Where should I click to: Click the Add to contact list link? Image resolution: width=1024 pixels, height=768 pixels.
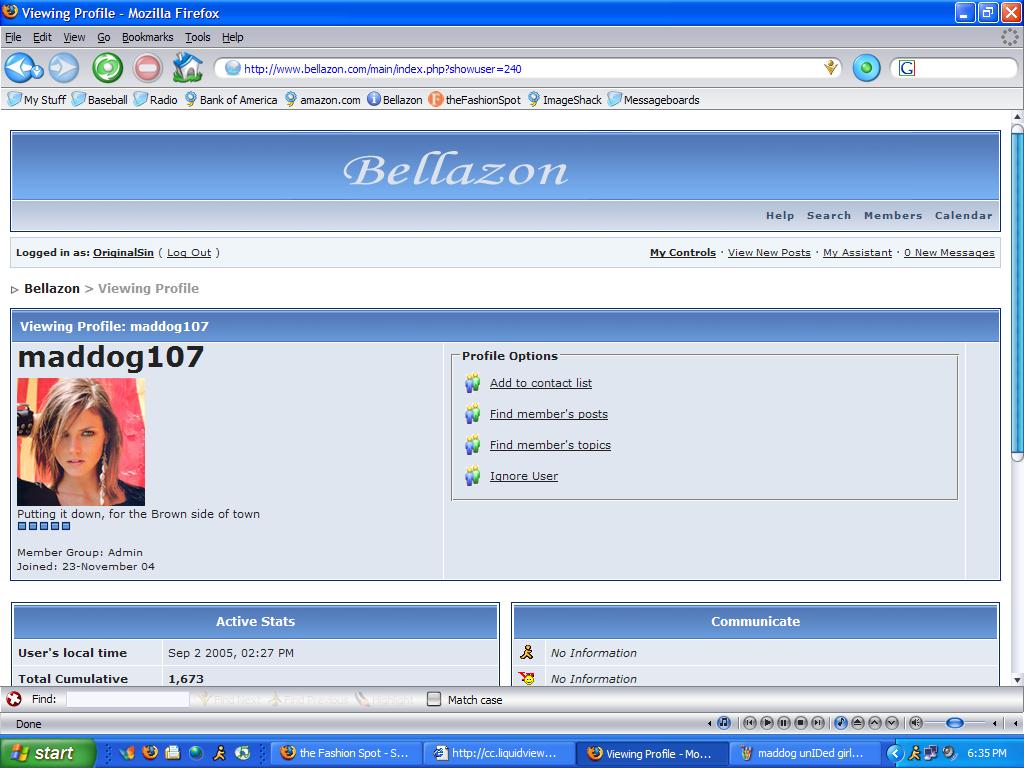click(x=540, y=383)
